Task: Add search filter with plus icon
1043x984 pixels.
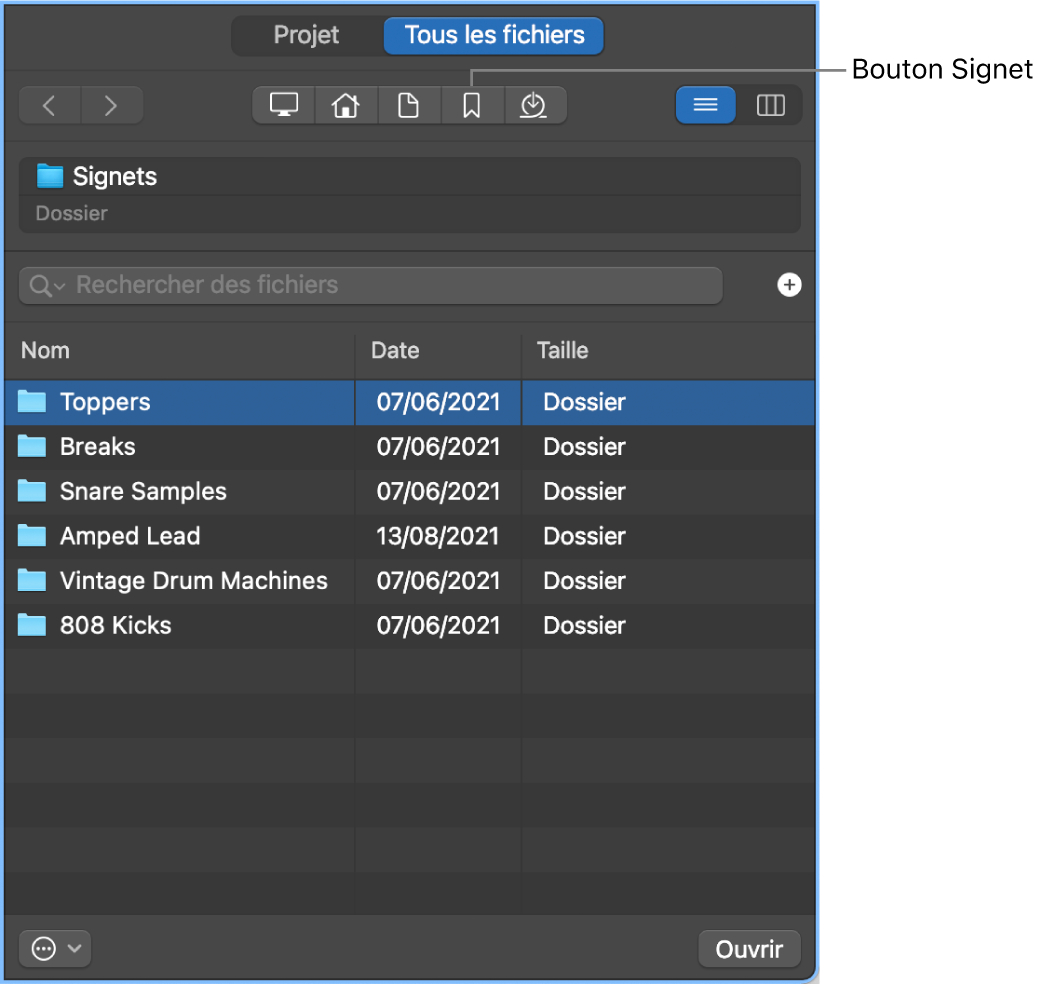Action: (x=789, y=285)
